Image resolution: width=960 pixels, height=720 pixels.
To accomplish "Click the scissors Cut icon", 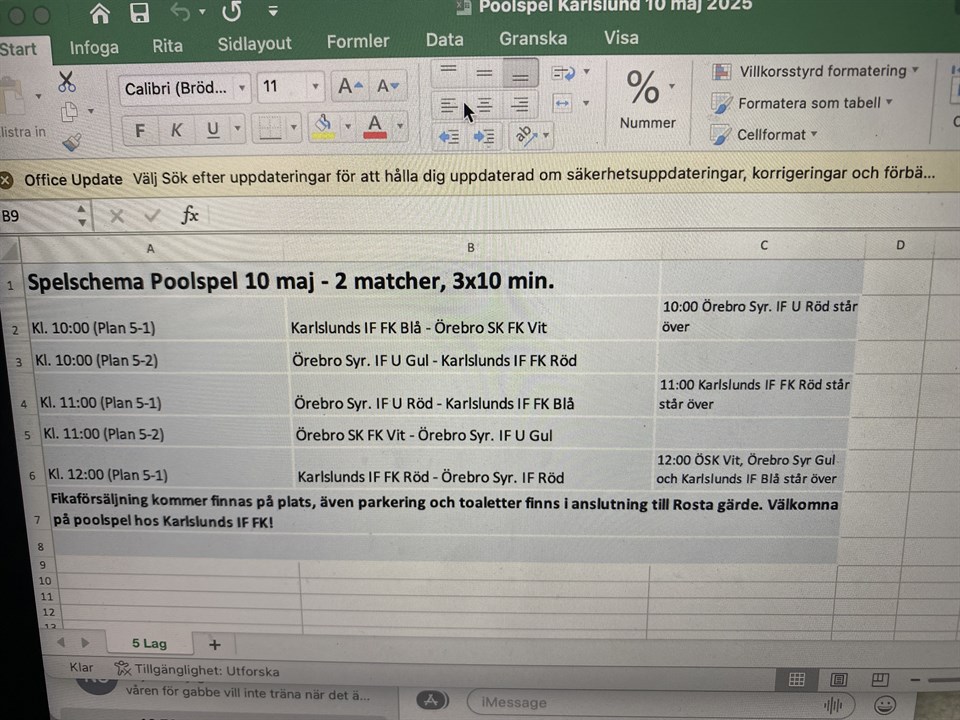I will point(67,82).
